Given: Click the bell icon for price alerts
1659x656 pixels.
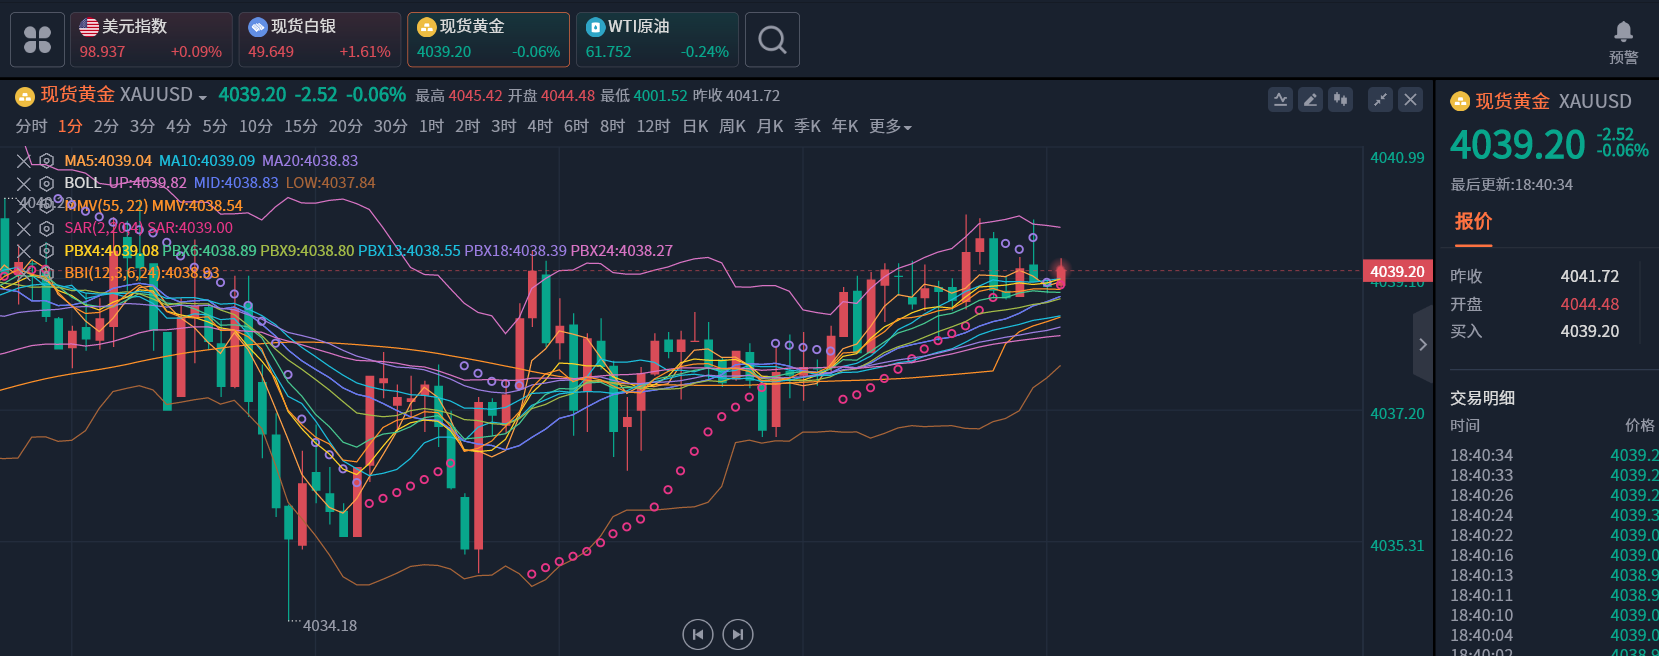Looking at the screenshot, I should 1623,33.
